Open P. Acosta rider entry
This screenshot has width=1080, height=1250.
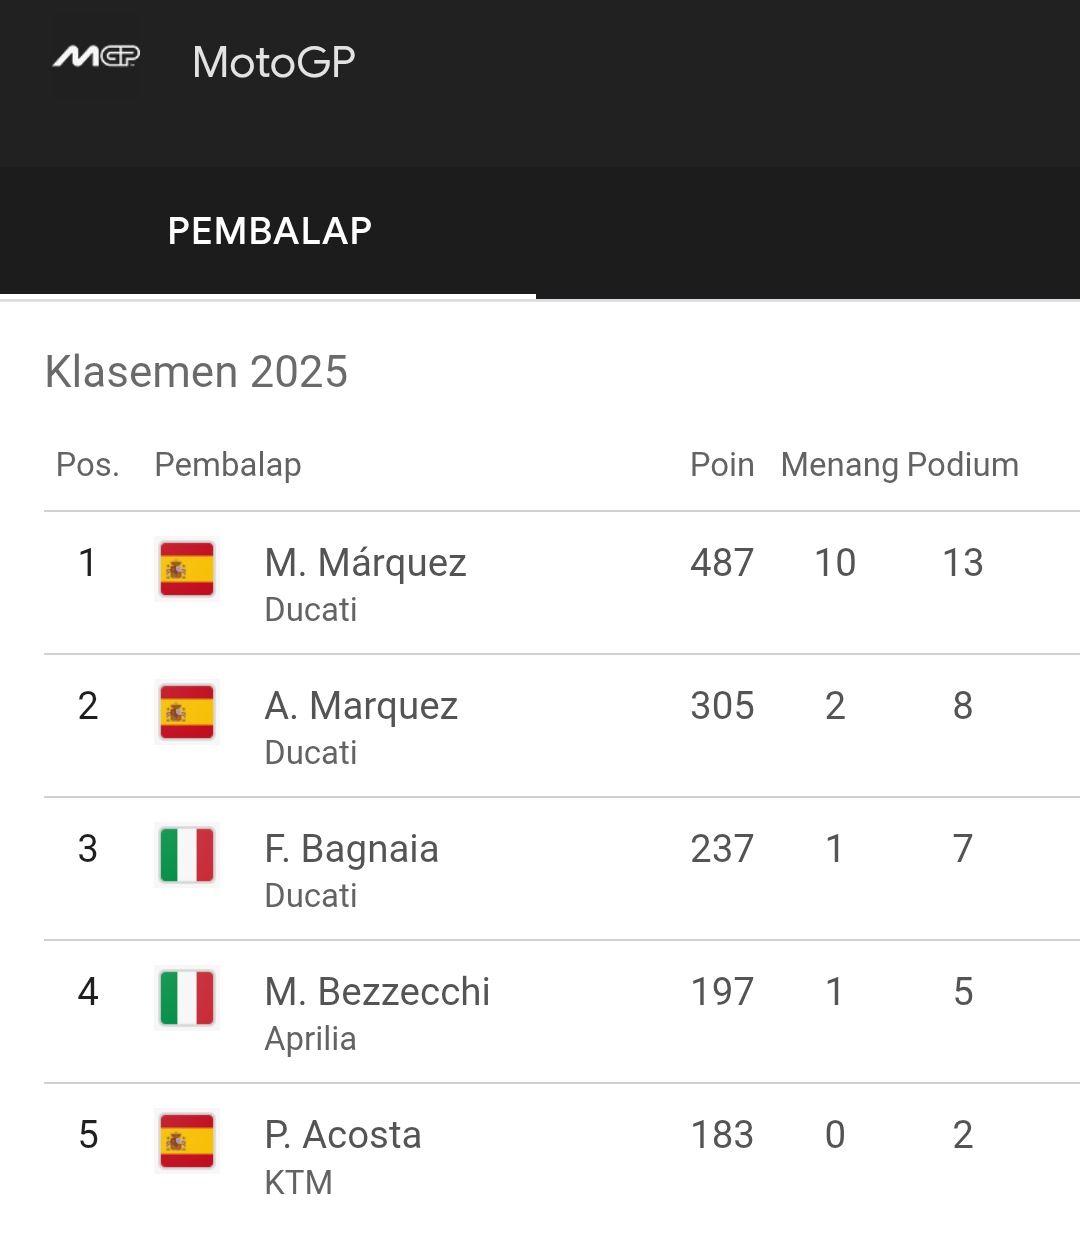point(562,1155)
